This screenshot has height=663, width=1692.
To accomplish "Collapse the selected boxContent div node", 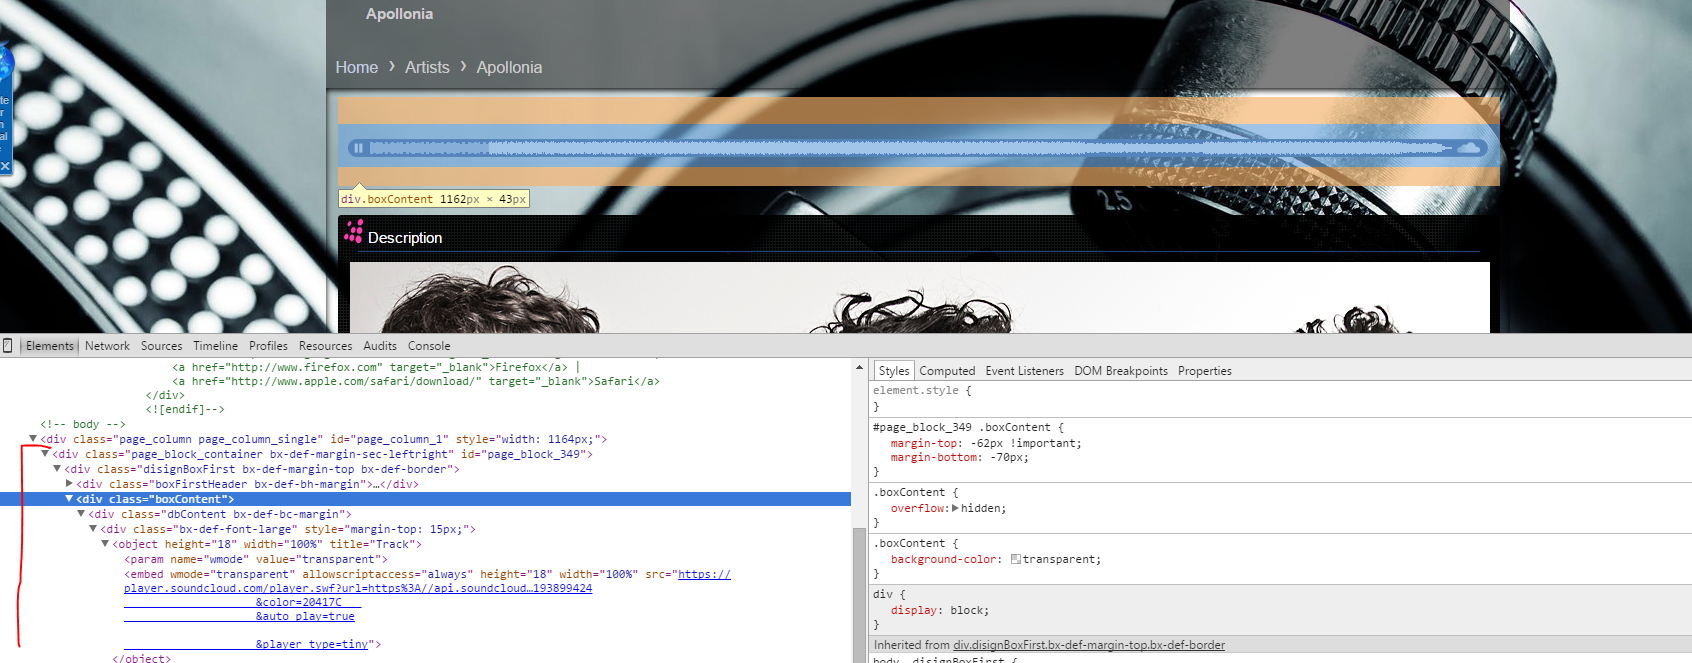I will (x=69, y=499).
